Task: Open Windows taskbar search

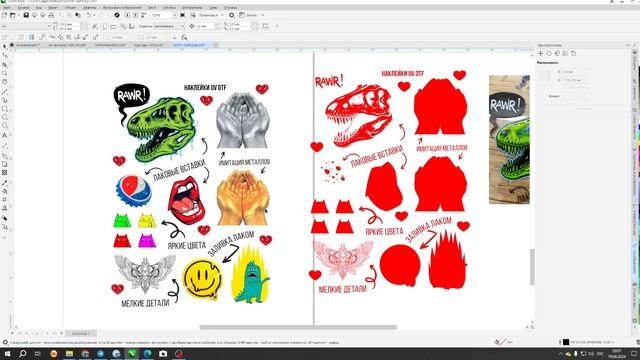Action: point(22,353)
